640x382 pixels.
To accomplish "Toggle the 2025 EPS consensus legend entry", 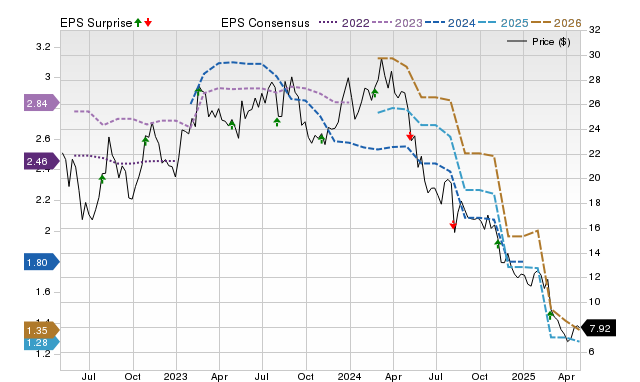I will click(x=503, y=23).
